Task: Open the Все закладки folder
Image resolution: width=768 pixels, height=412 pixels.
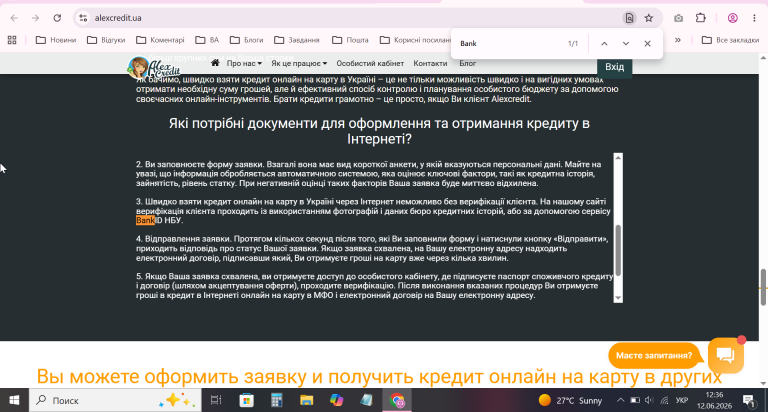Action: pos(730,40)
